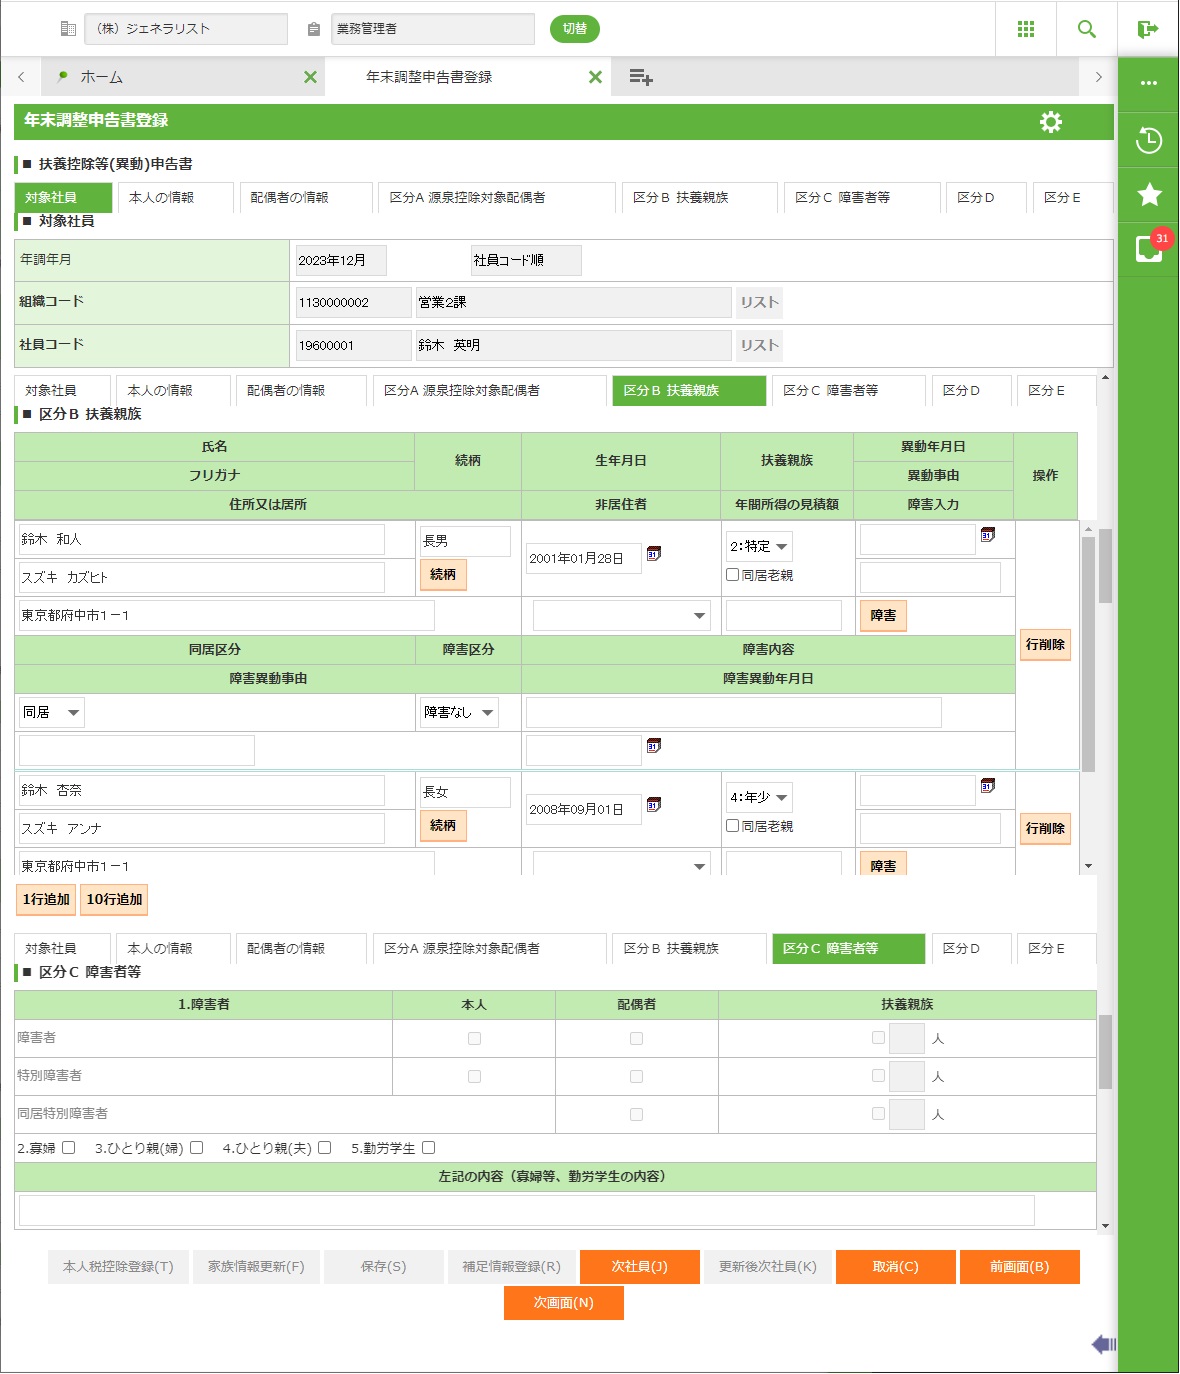1180x1374 pixels.
Task: Open calendar picker beside 2001年01月28日 birthdate
Action: (654, 554)
